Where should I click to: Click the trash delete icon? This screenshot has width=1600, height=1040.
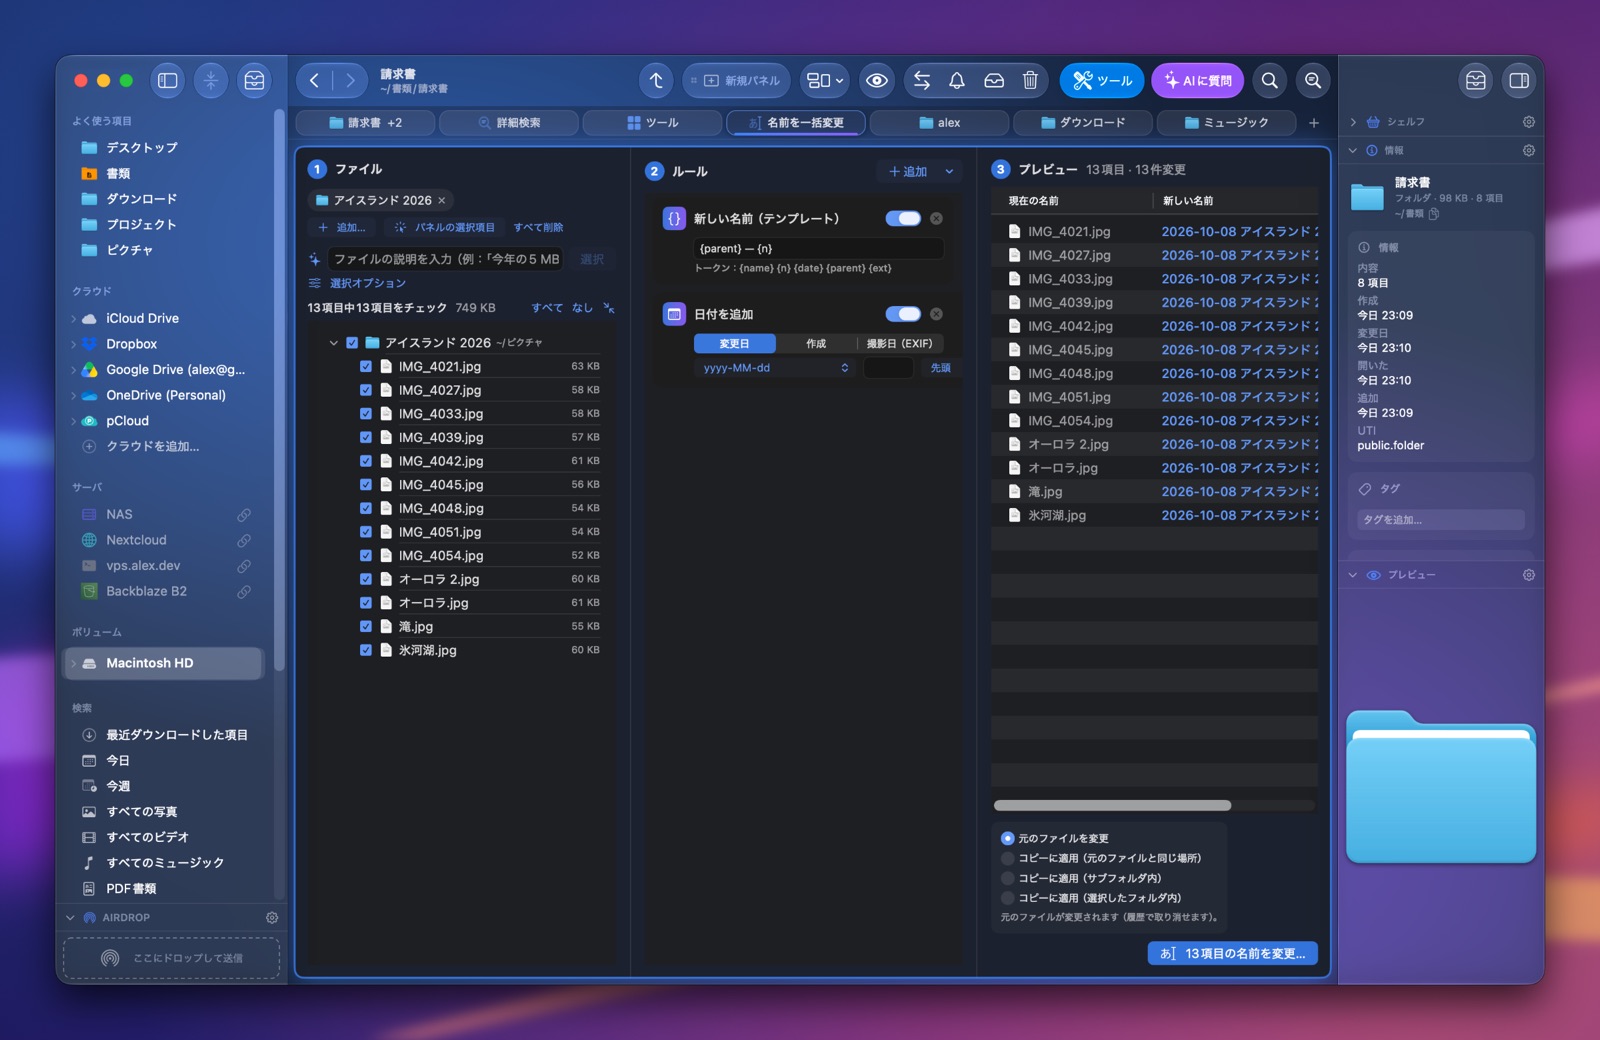tap(1030, 81)
